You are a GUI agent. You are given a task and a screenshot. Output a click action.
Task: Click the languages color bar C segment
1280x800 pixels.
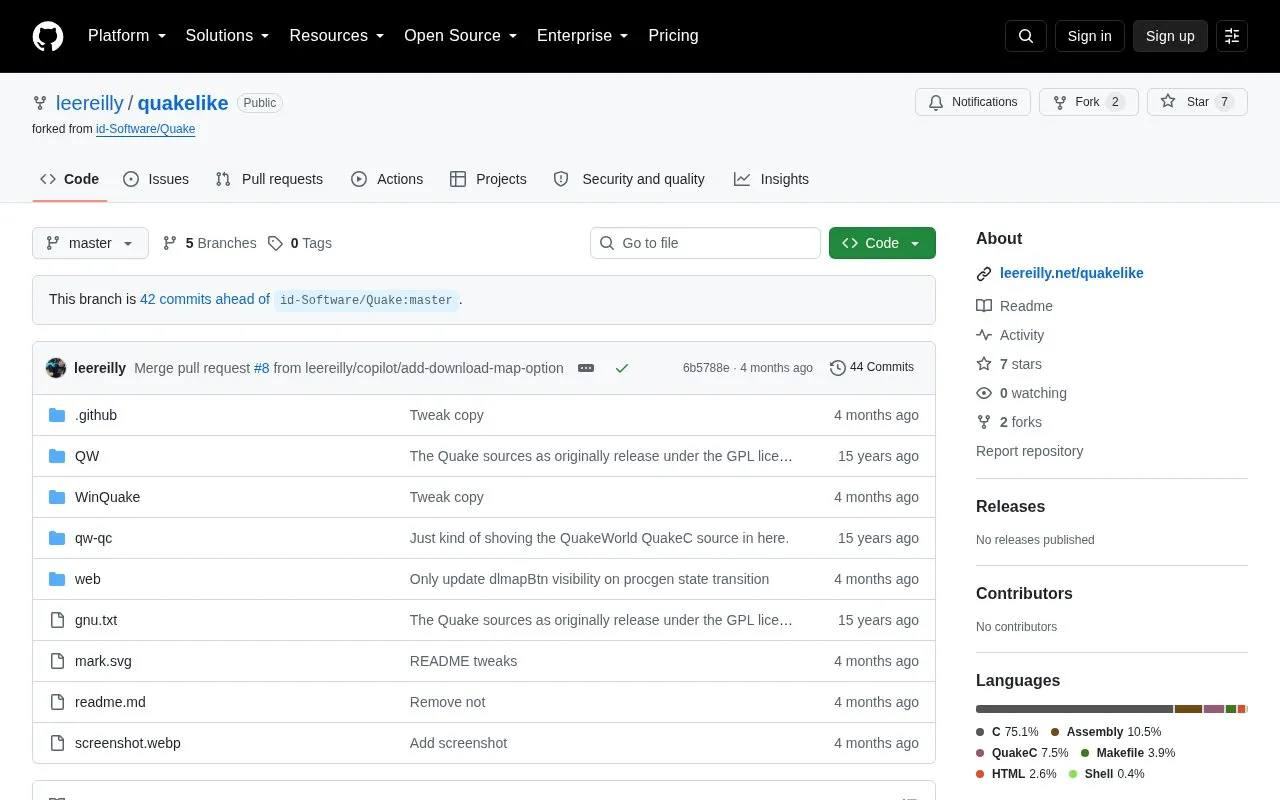pos(1074,709)
